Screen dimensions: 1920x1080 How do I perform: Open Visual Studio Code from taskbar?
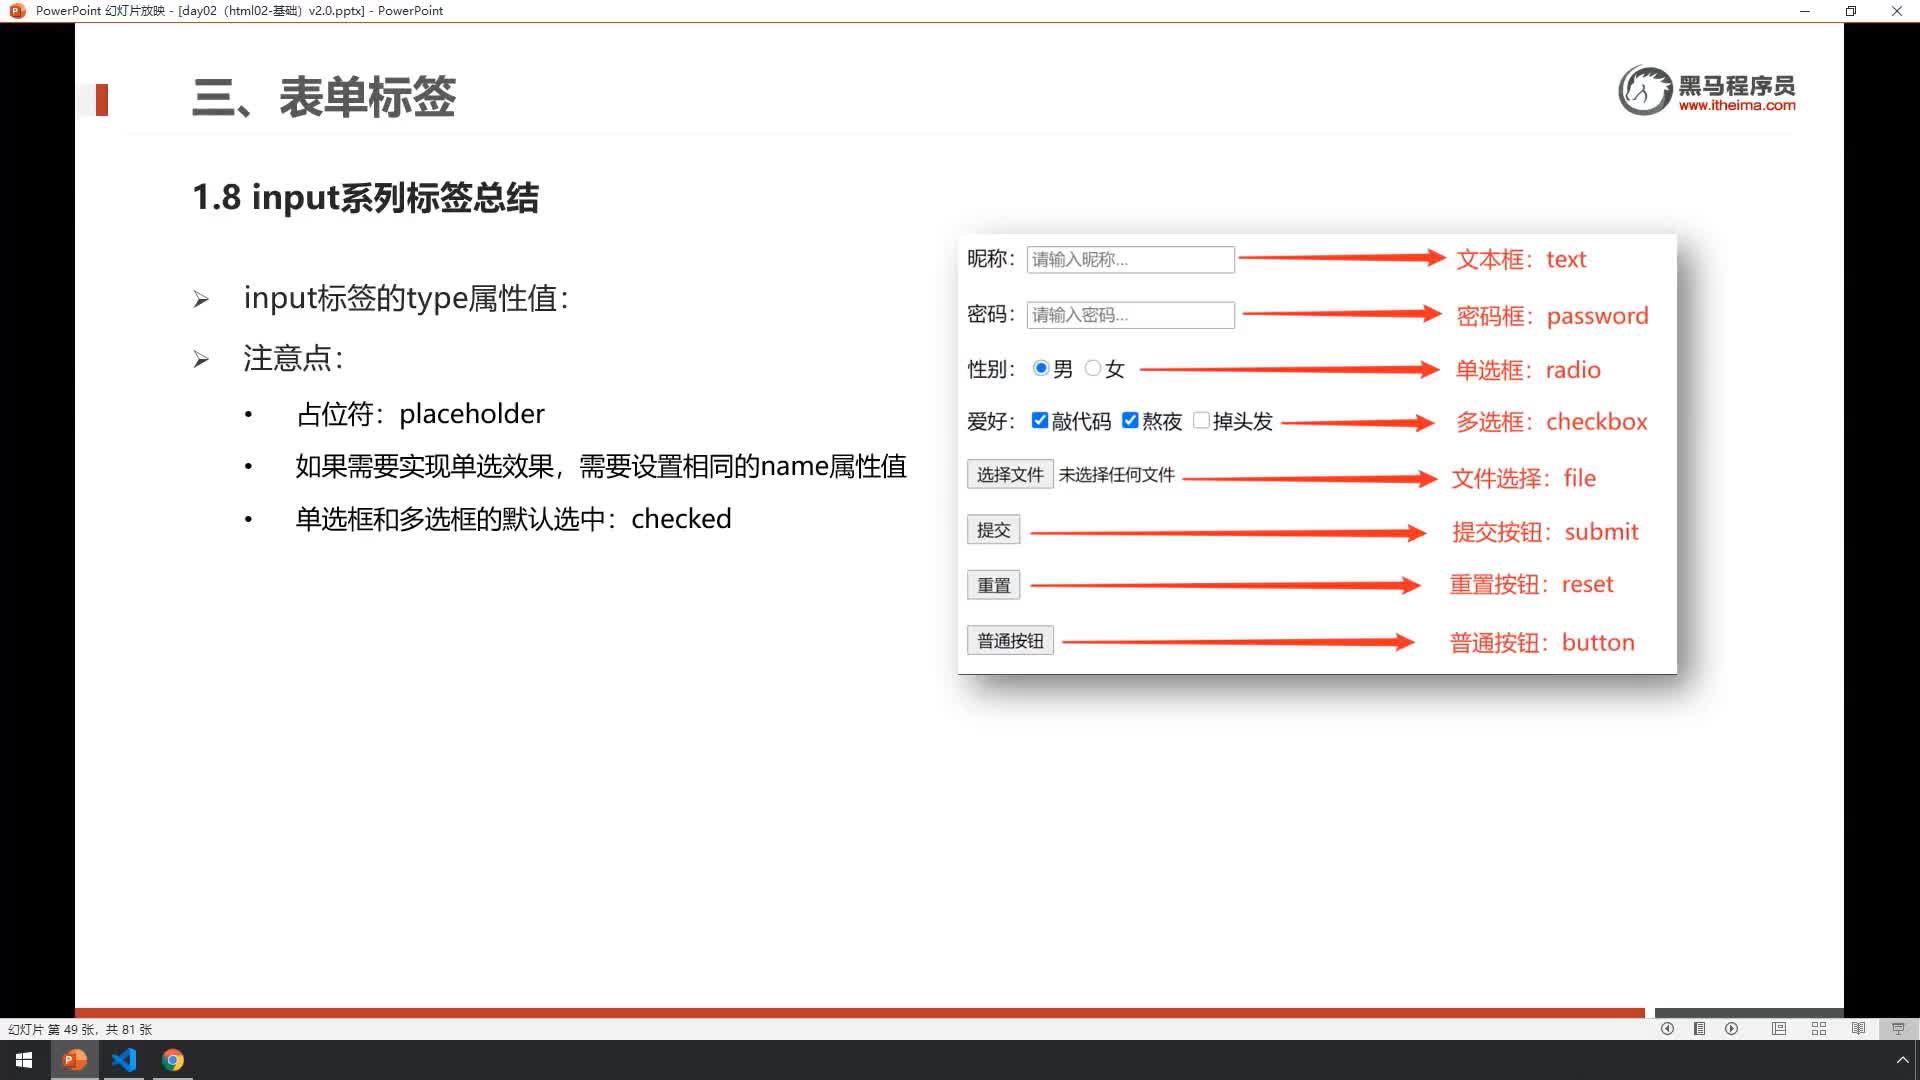pos(124,1060)
